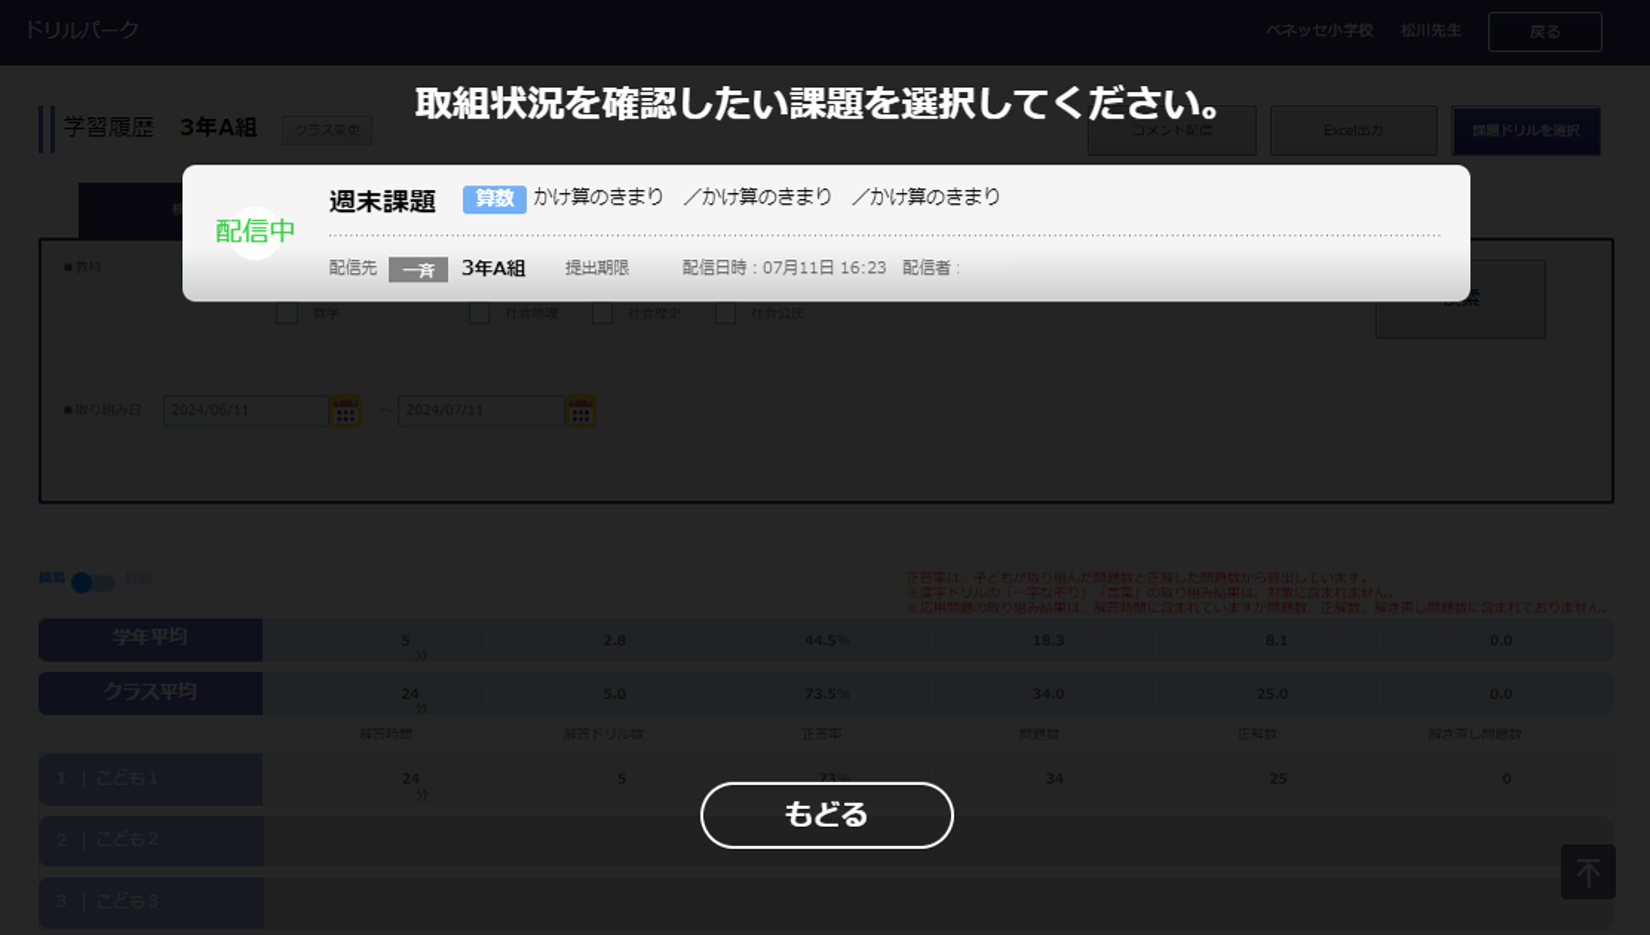Click the scroll-to-top arrow icon

tap(1588, 872)
